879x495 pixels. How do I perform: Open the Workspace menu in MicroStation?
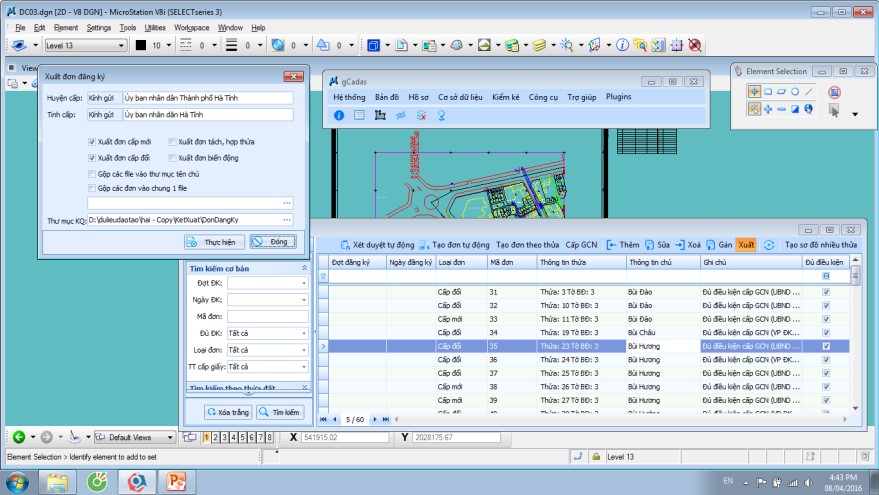pyautogui.click(x=190, y=28)
